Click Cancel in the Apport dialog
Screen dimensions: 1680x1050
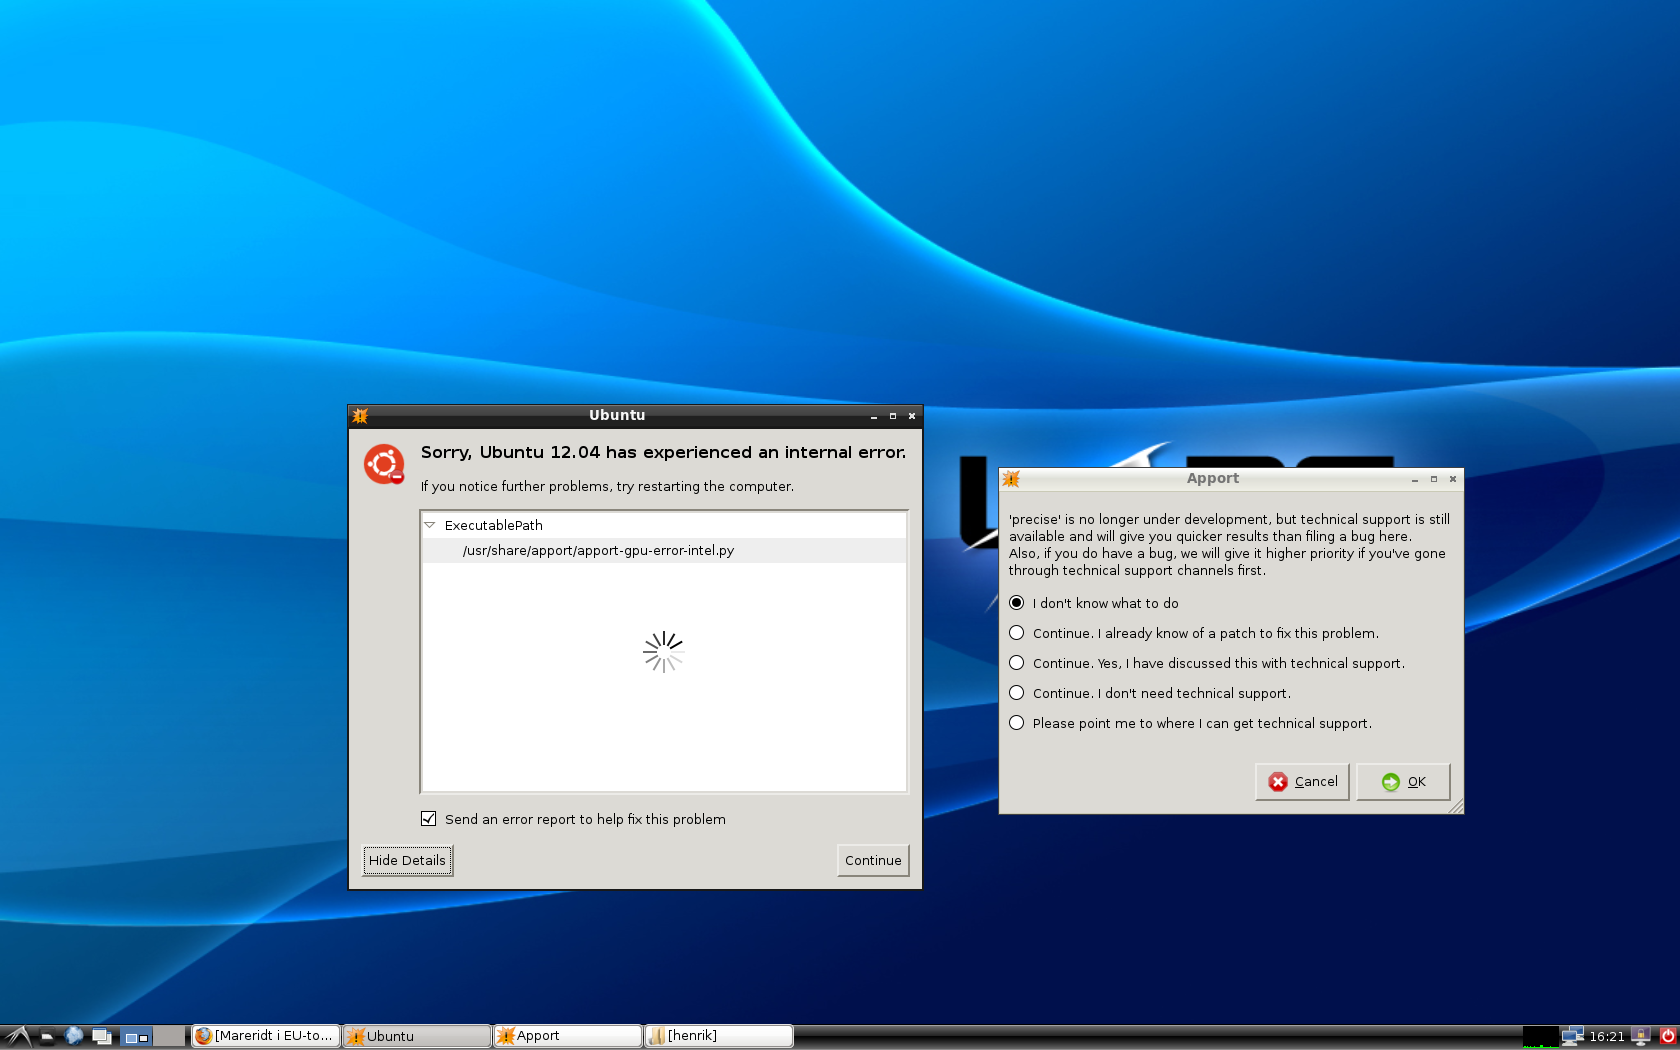pyautogui.click(x=1303, y=781)
